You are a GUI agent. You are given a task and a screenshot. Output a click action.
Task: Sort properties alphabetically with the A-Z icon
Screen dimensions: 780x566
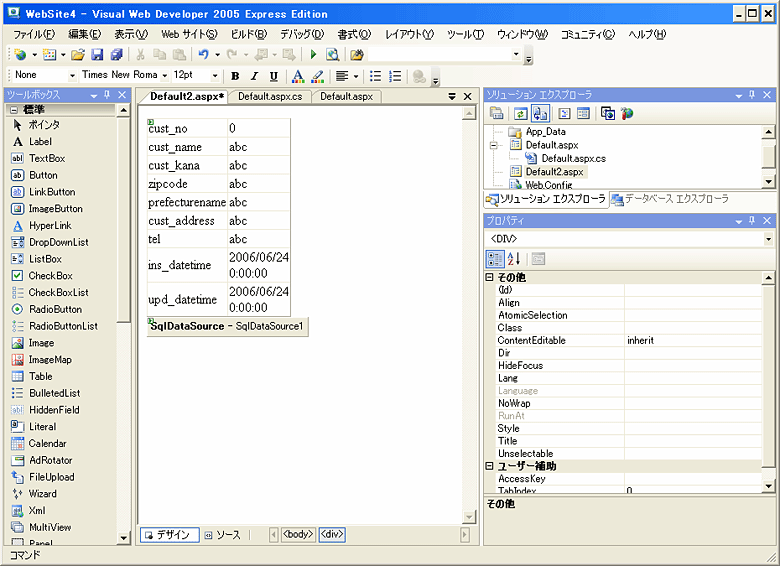(x=515, y=259)
